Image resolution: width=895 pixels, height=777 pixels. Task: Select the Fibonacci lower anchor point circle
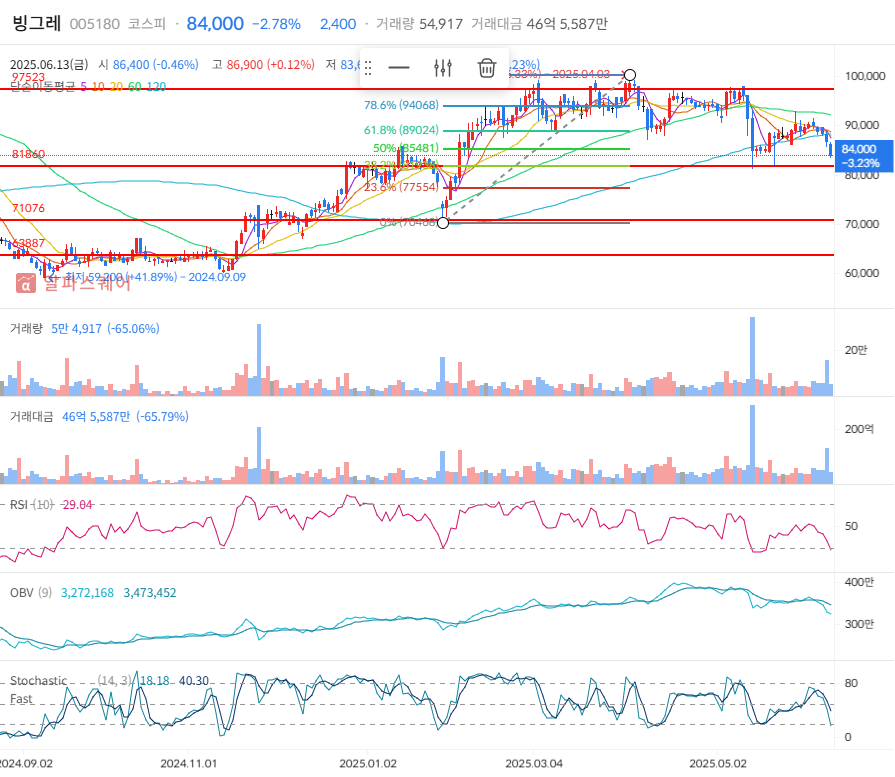tap(443, 222)
